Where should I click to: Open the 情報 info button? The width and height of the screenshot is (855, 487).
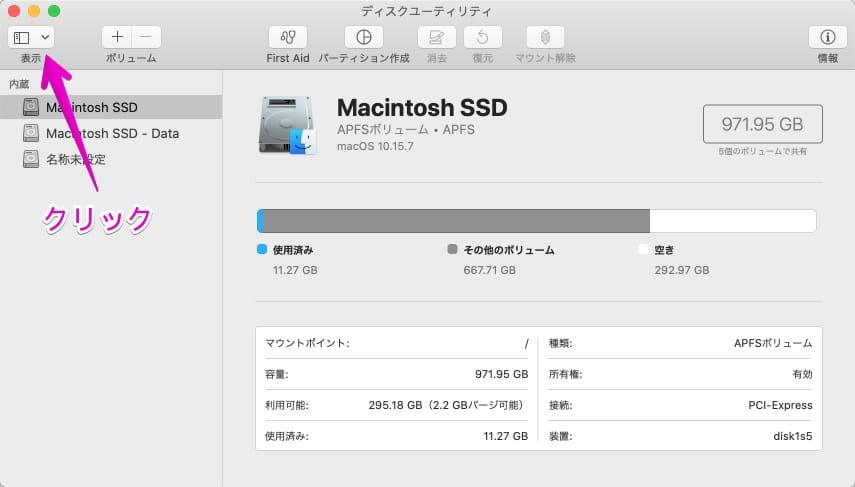click(x=827, y=37)
